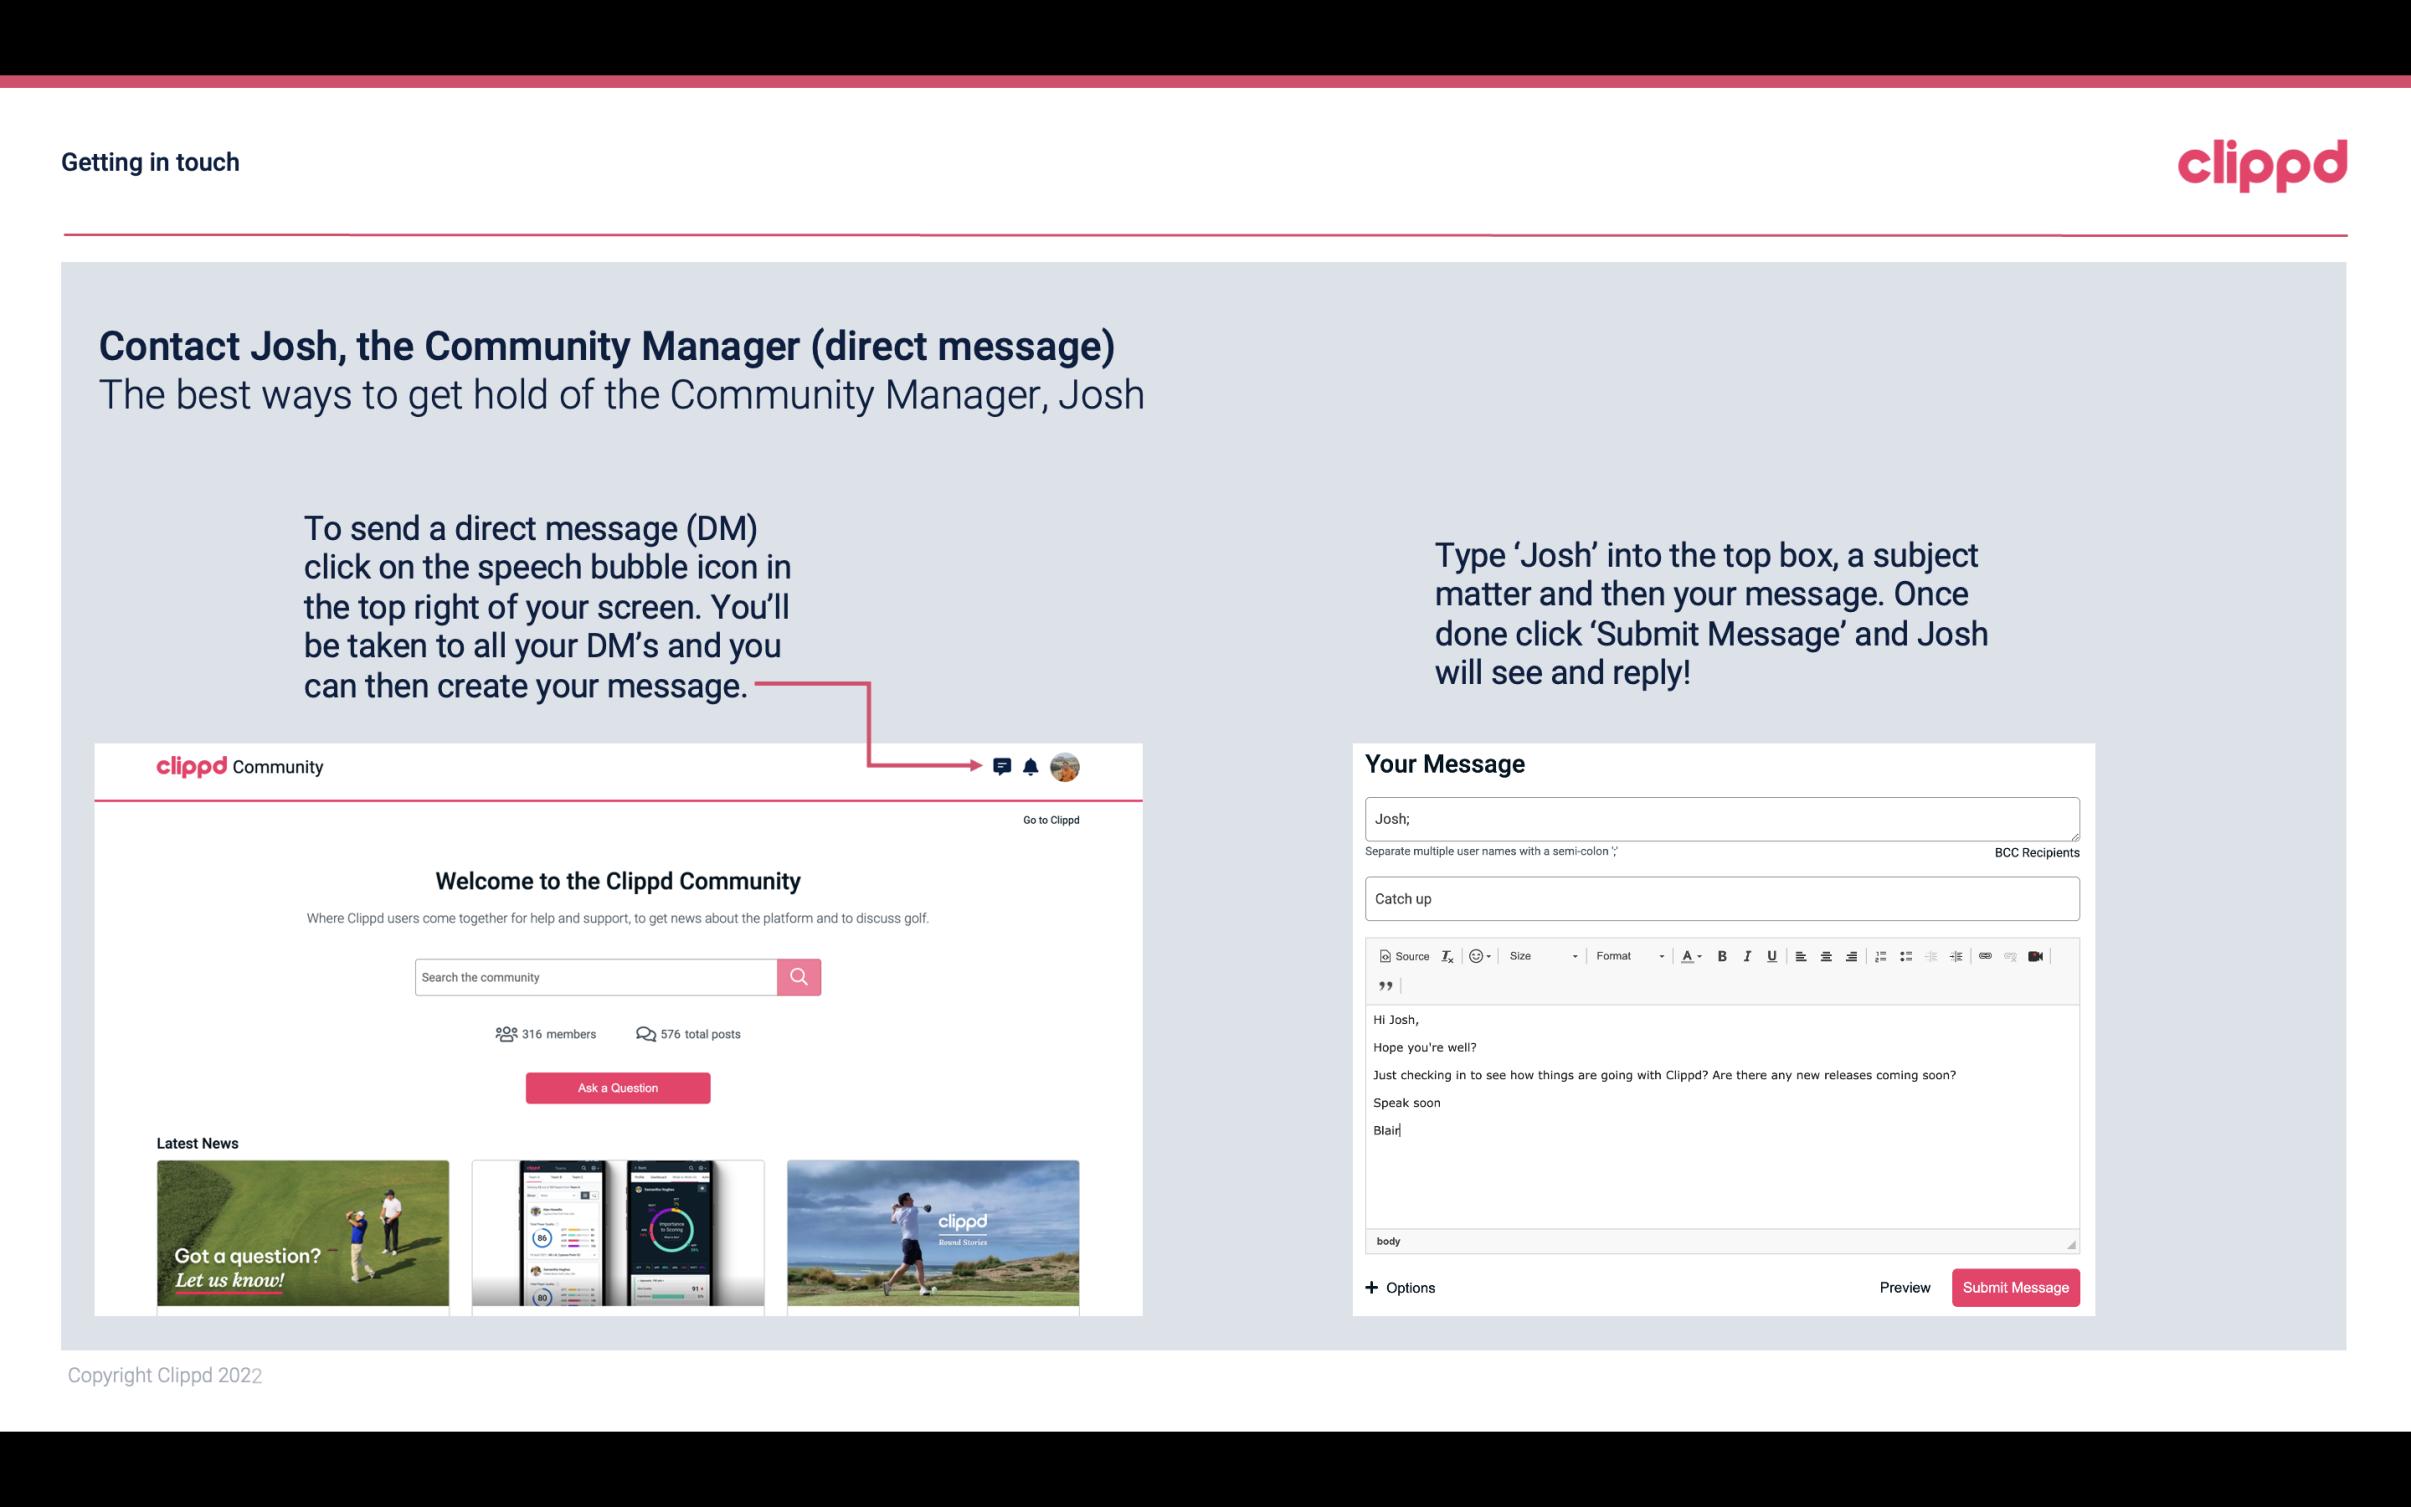Click the user profile avatar icon
The image size is (2411, 1507).
[x=1064, y=767]
